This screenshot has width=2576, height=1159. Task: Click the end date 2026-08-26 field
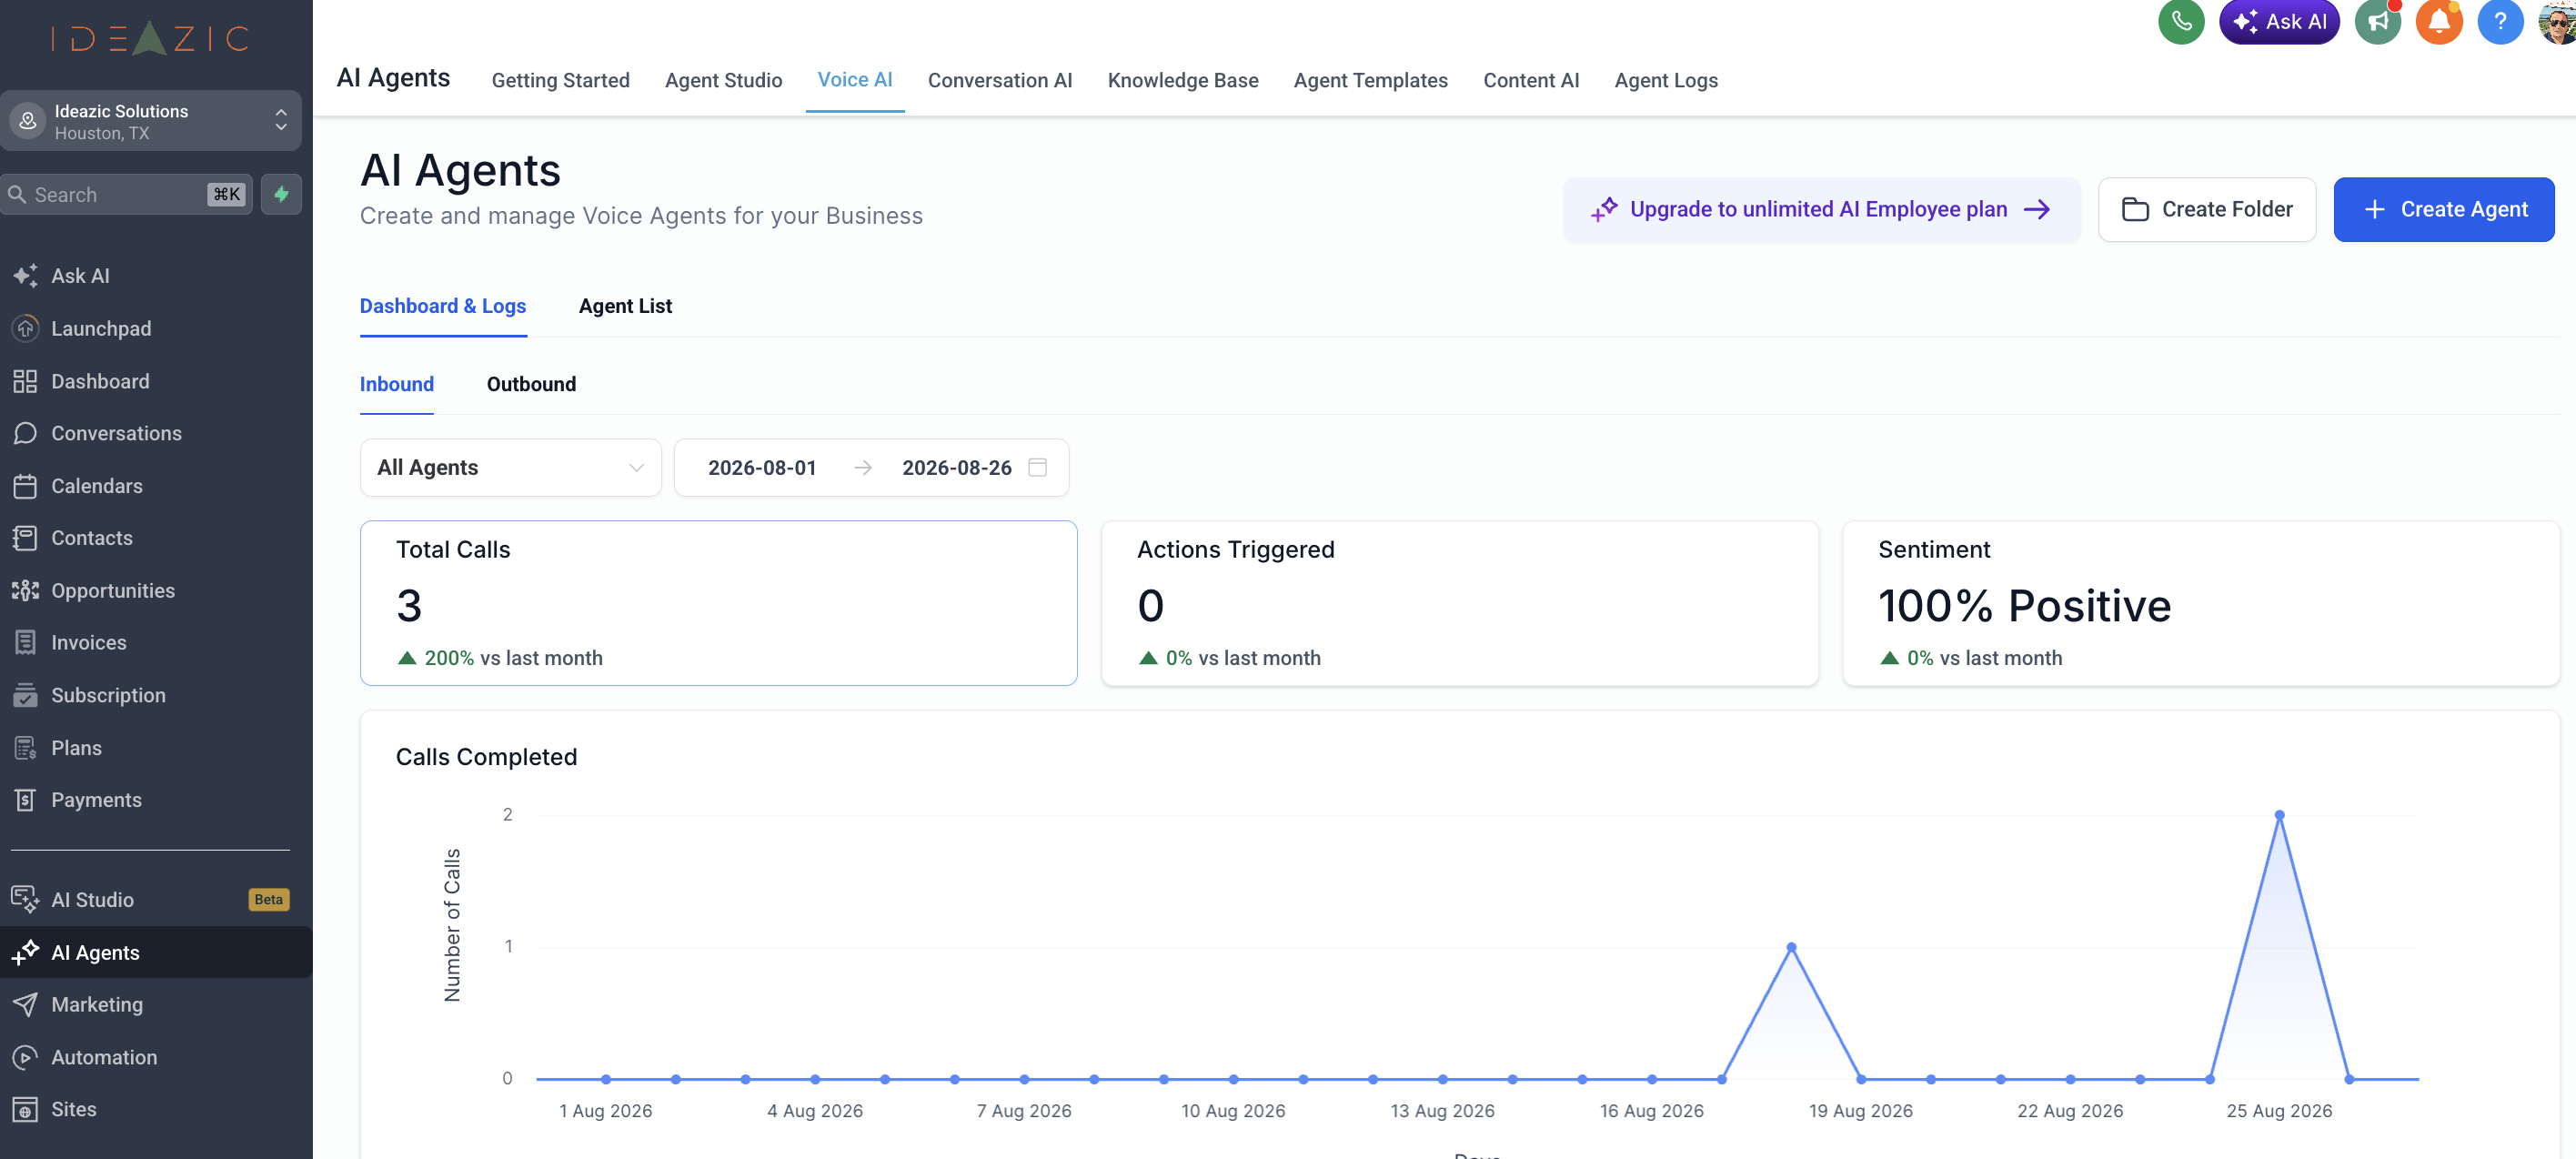point(956,467)
